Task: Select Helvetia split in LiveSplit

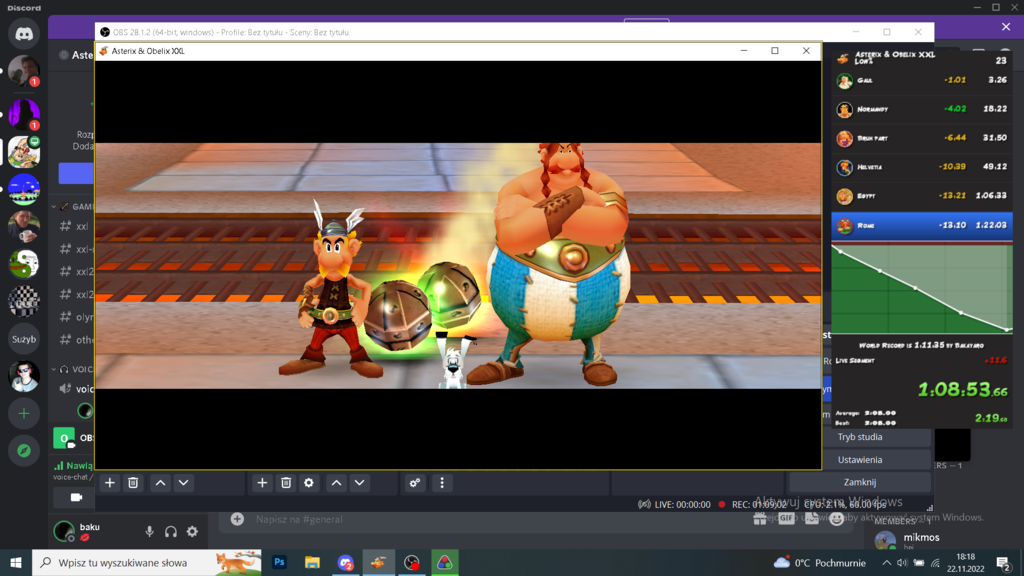Action: tap(922, 167)
